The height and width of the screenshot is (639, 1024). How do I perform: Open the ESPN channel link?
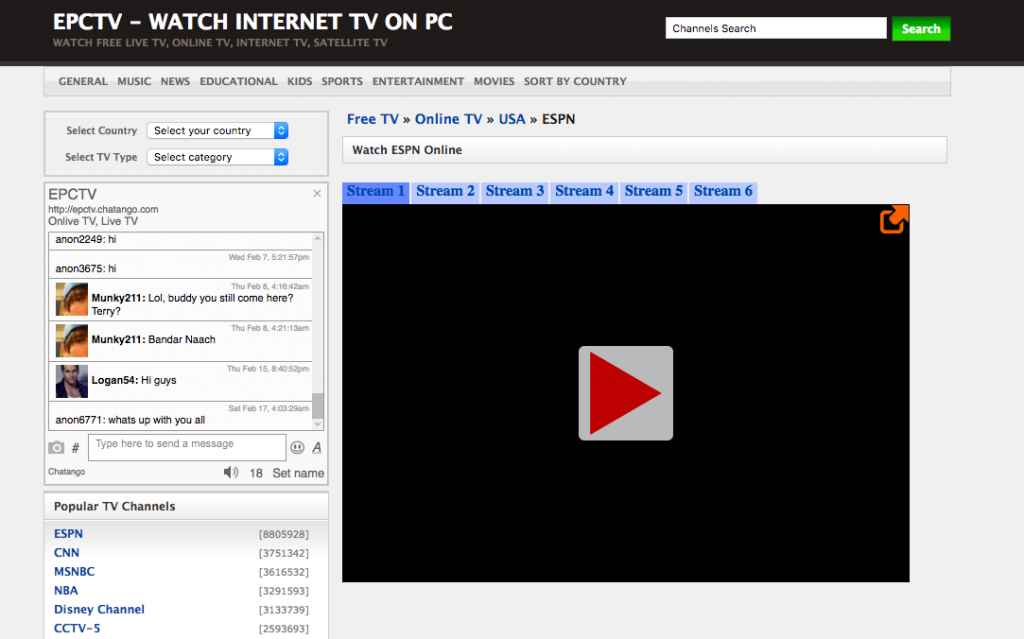point(68,533)
